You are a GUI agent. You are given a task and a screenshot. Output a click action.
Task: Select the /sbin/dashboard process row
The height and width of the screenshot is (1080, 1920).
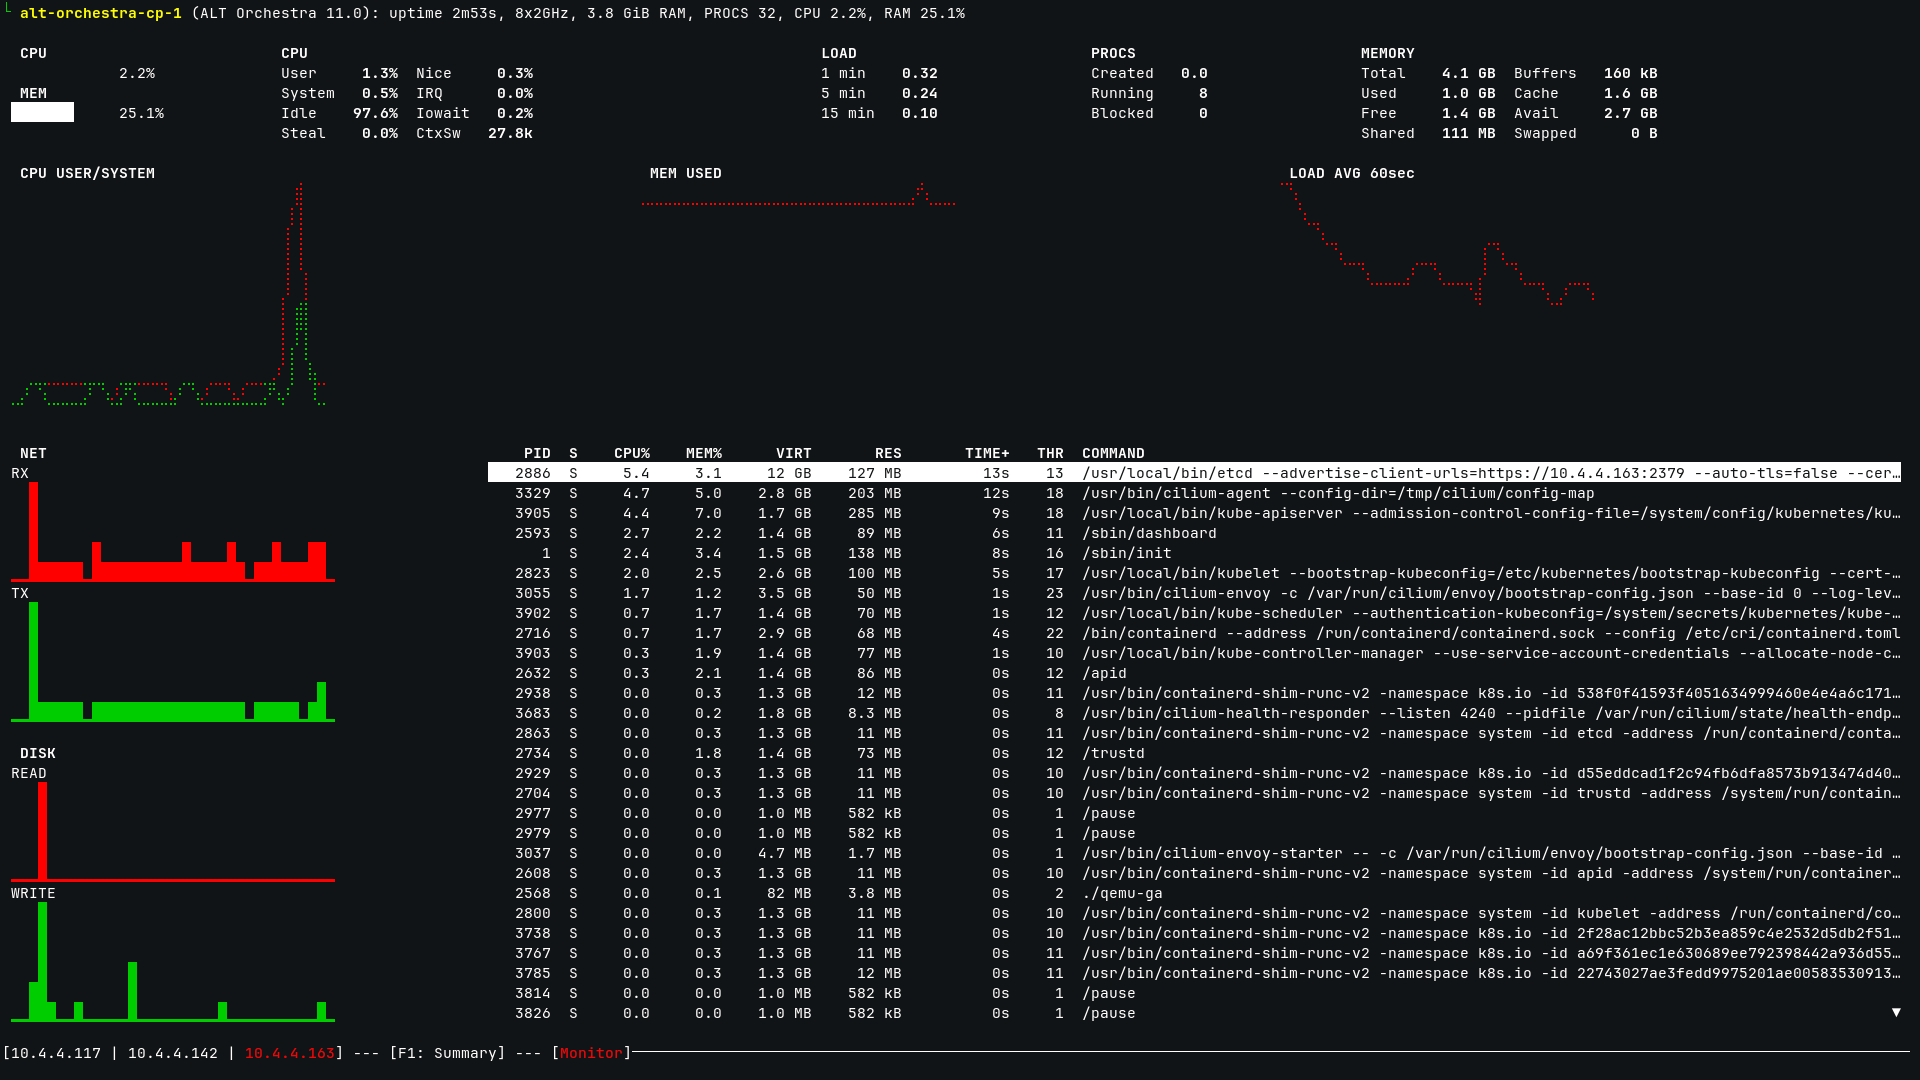tap(1194, 533)
